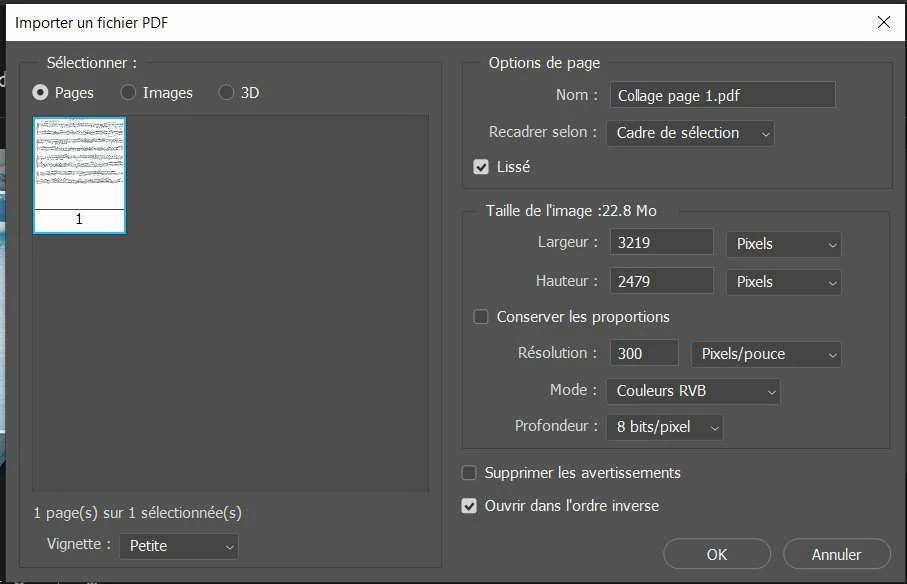Open the Pixels/pouce resolution units dropdown

[766, 354]
